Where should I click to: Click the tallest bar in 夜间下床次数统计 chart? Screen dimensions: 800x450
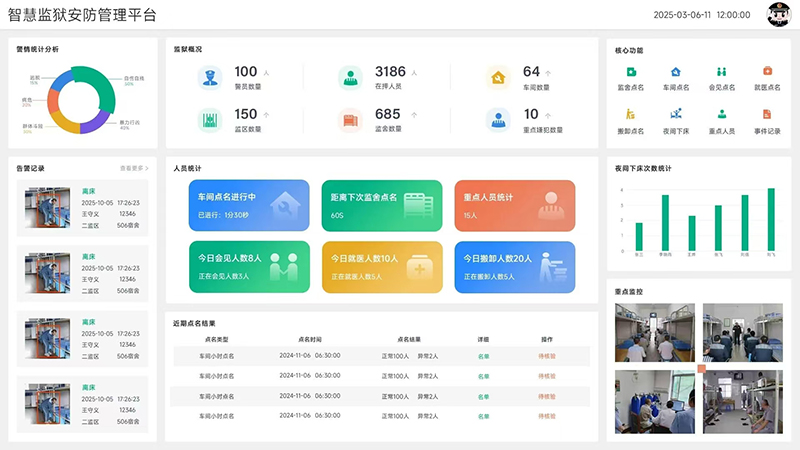[x=771, y=218]
